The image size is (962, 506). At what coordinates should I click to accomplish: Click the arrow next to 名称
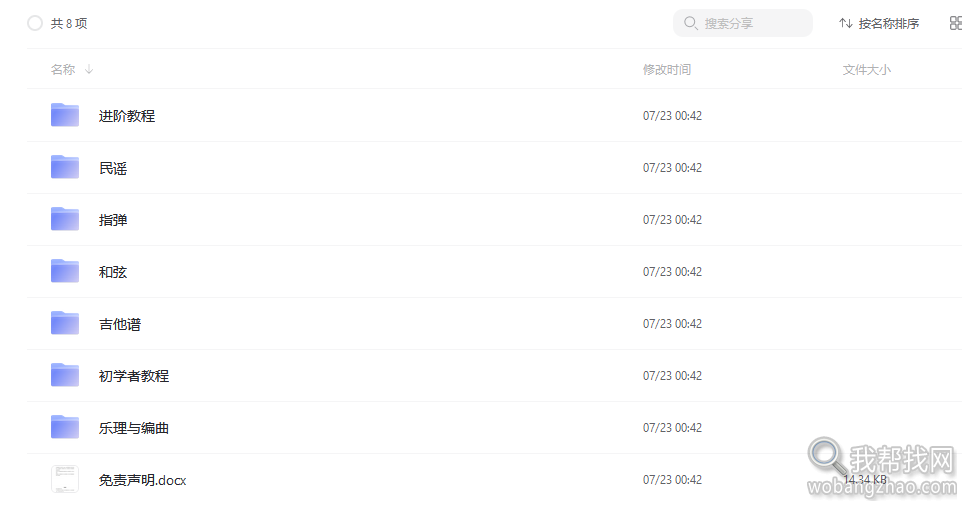click(89, 69)
